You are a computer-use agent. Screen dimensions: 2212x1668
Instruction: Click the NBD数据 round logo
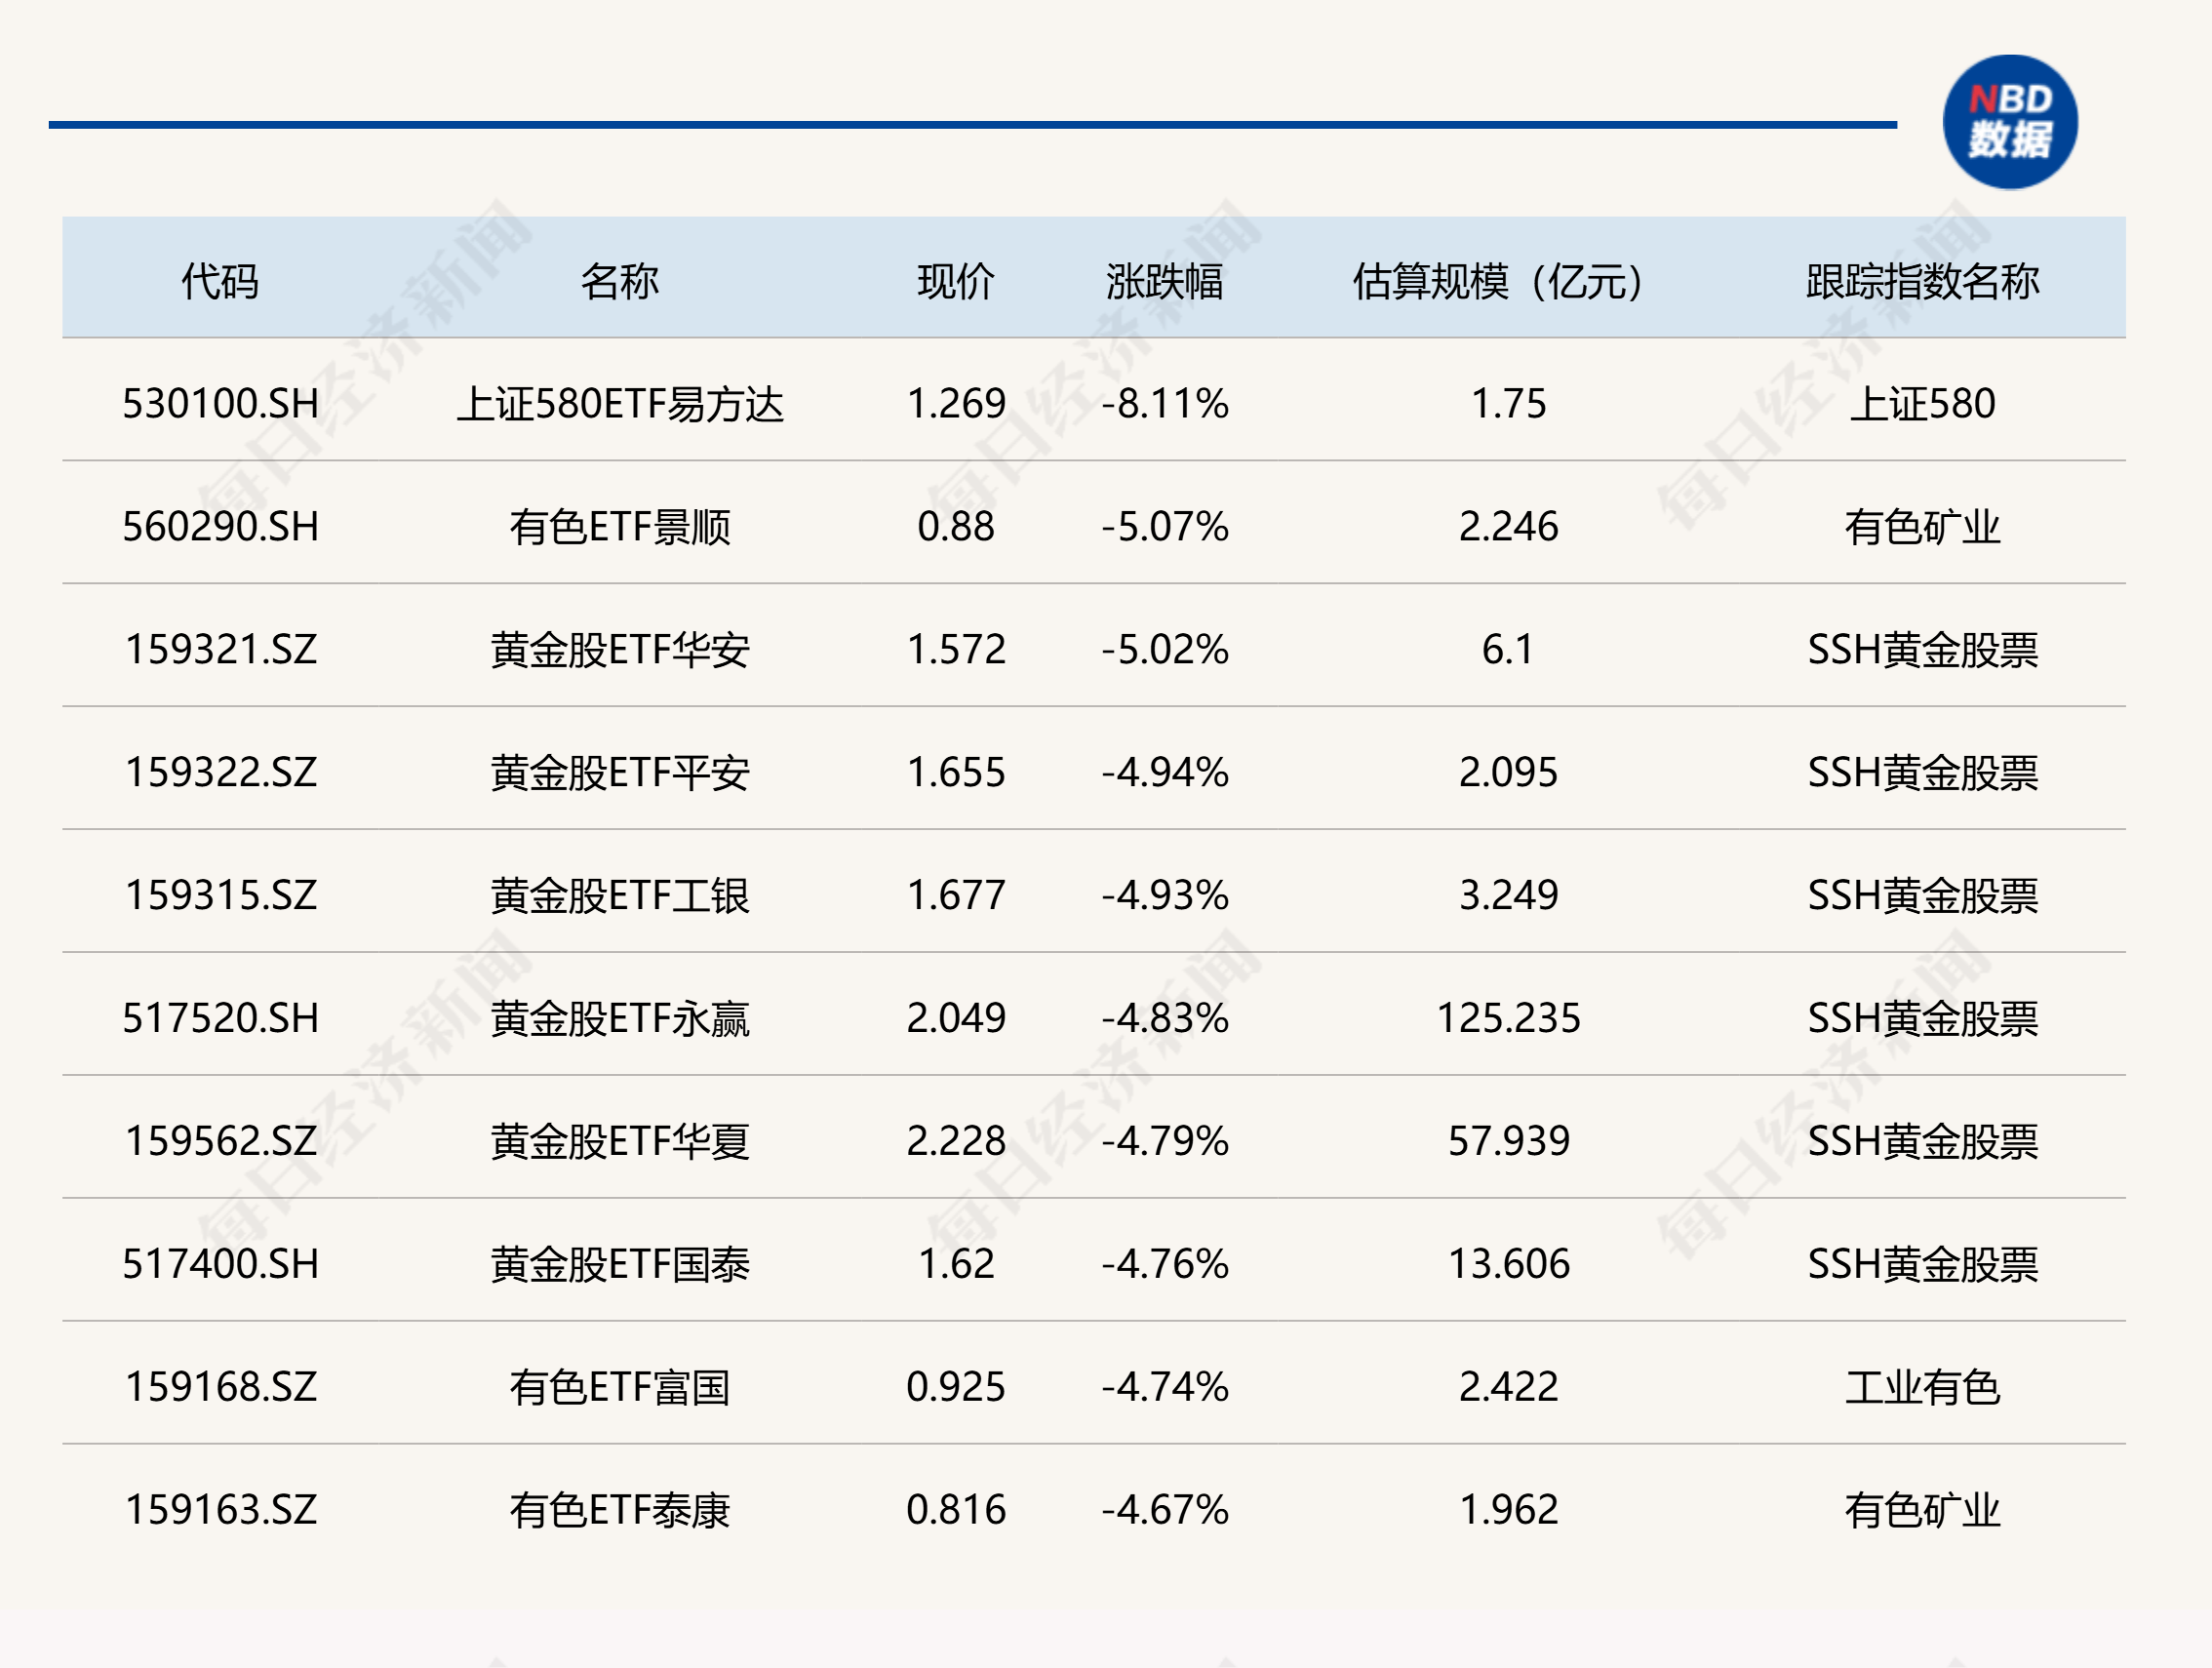[2010, 122]
